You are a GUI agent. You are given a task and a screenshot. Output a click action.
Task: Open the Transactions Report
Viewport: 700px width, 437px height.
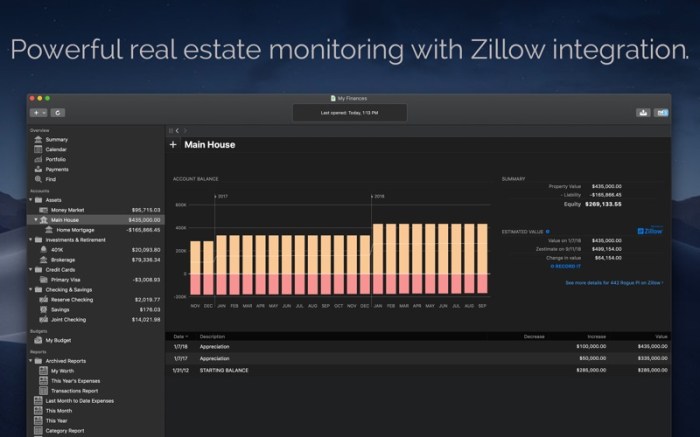tap(74, 391)
